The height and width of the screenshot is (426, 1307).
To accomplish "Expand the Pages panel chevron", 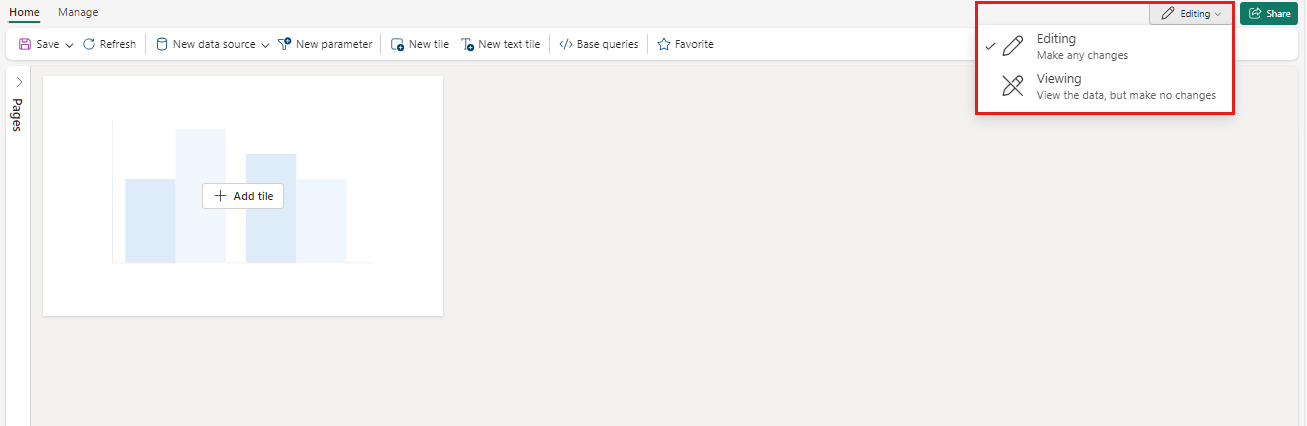I will [x=19, y=82].
